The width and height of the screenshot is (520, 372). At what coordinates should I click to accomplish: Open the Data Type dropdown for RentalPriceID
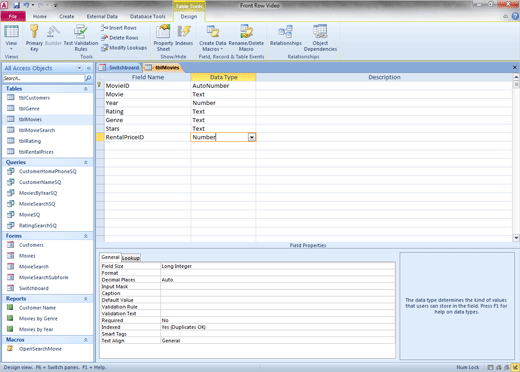[252, 137]
